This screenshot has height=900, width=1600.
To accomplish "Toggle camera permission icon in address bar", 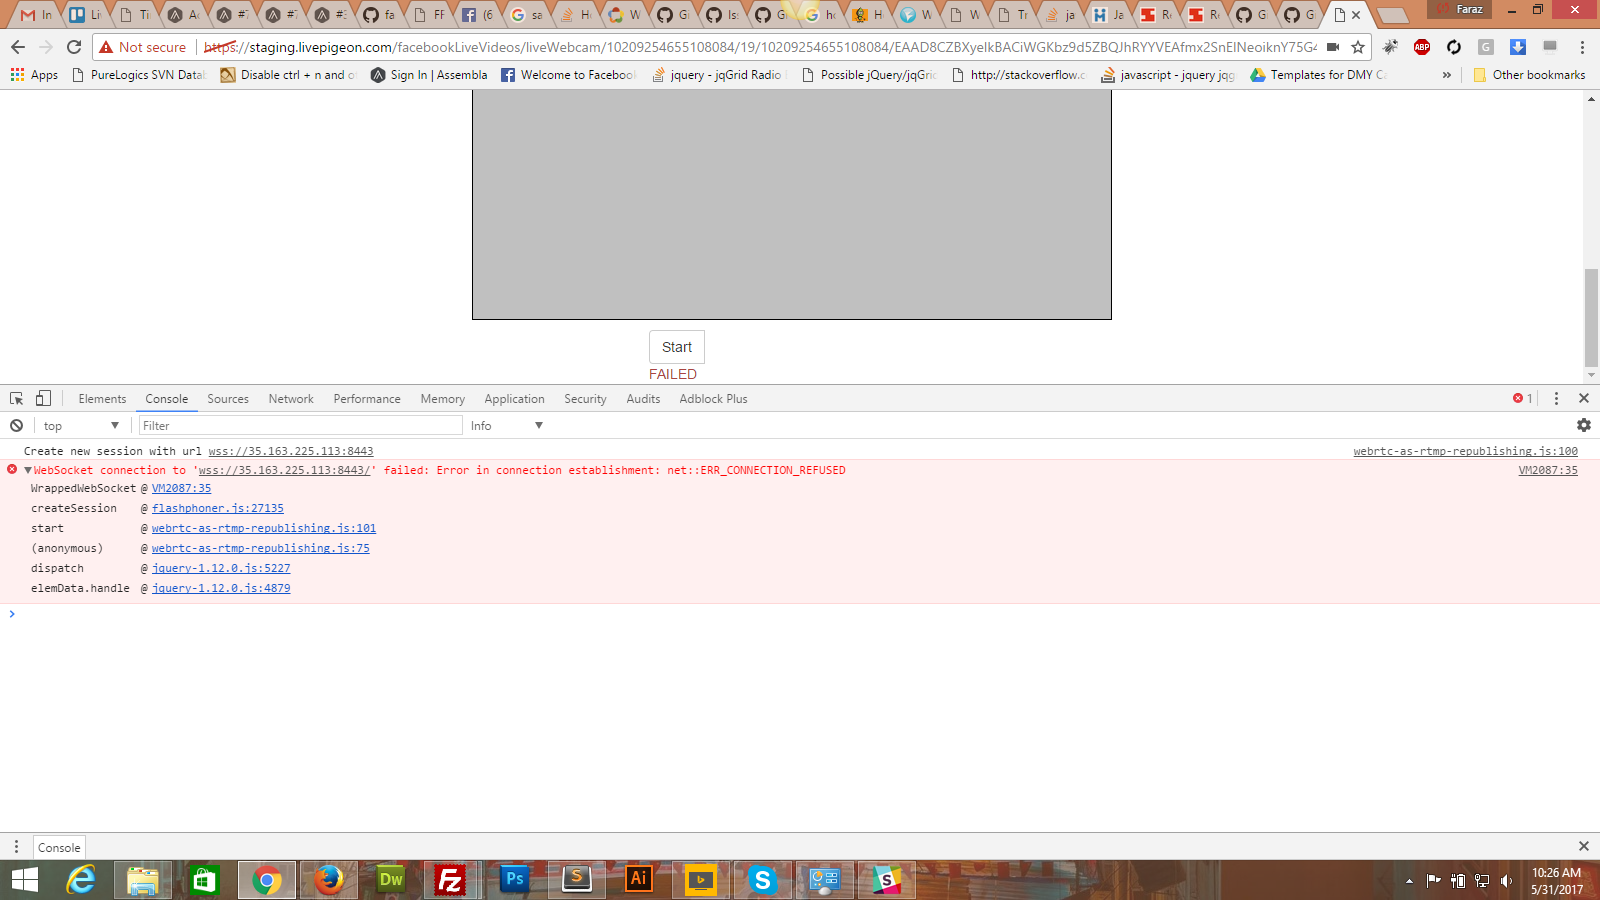I will coord(1332,47).
